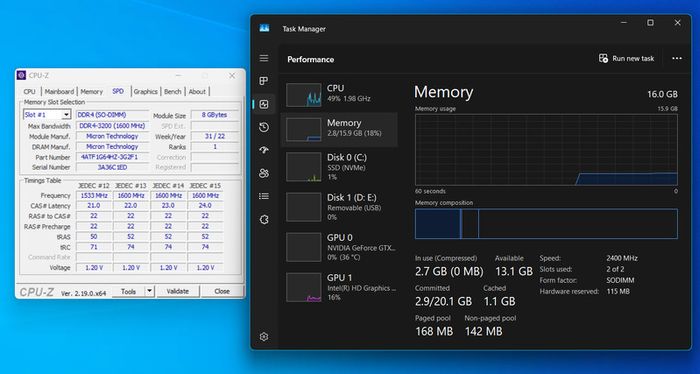Open the Services icon in Task Manager sidebar

pos(264,219)
